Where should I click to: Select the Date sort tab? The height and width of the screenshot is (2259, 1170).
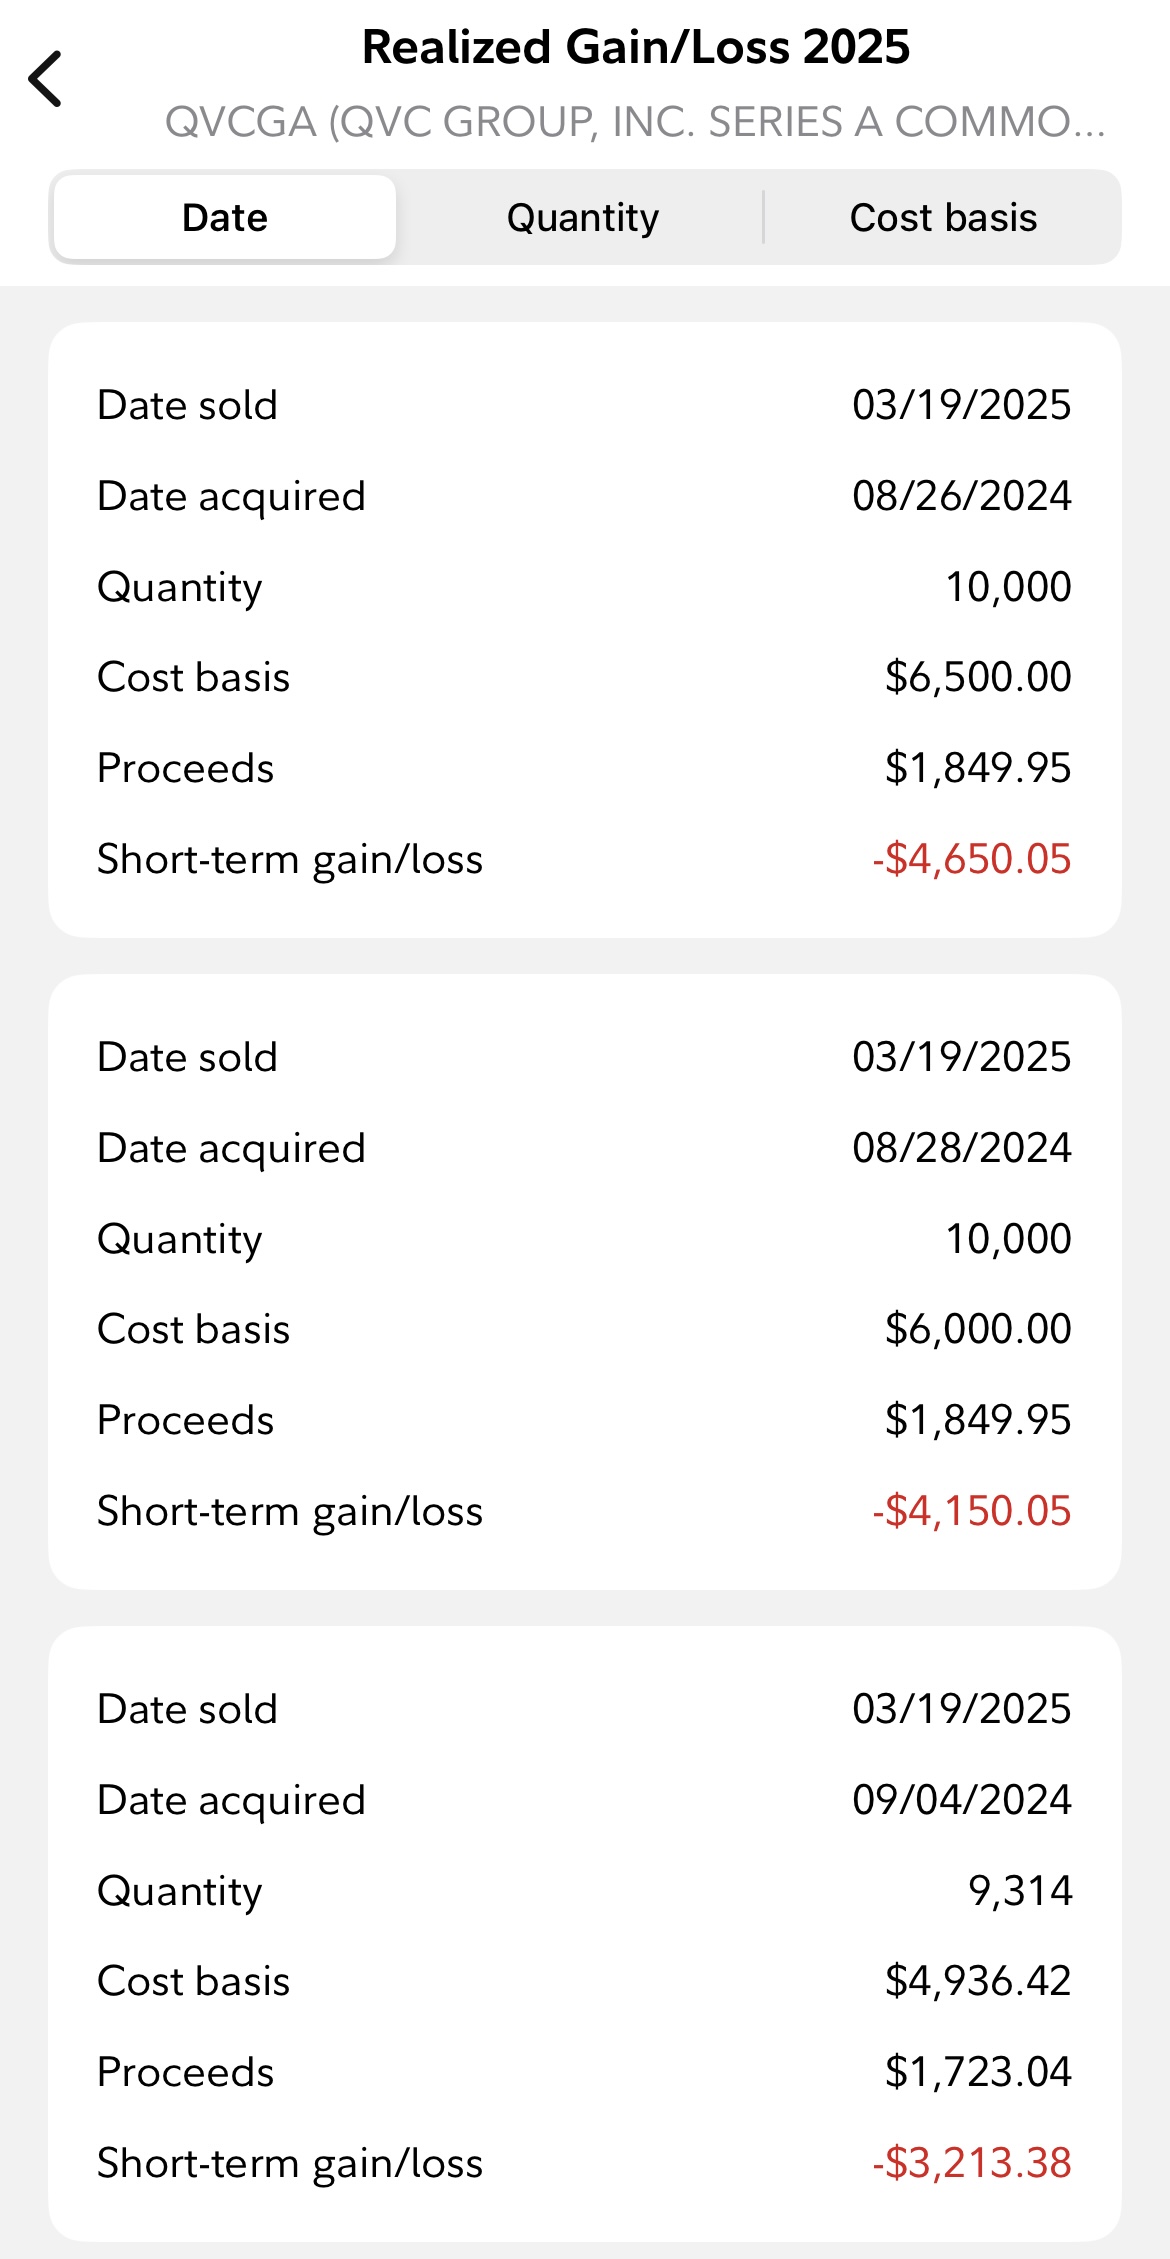(225, 218)
